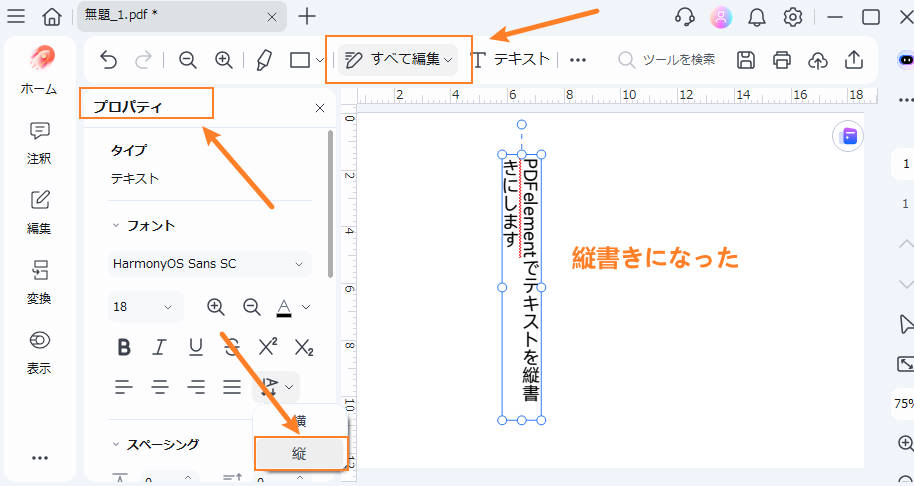Image resolution: width=914 pixels, height=486 pixels.
Task: Open the font color picker
Action: pos(284,307)
